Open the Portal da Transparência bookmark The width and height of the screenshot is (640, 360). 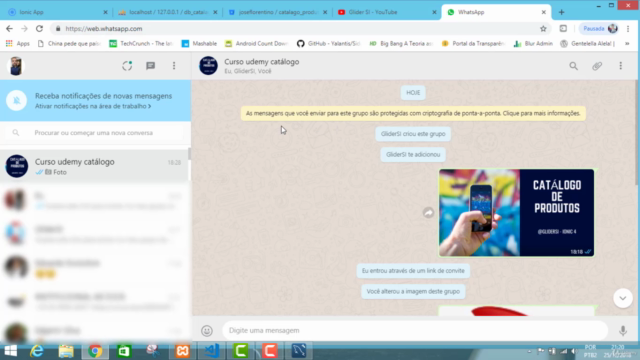[473, 44]
